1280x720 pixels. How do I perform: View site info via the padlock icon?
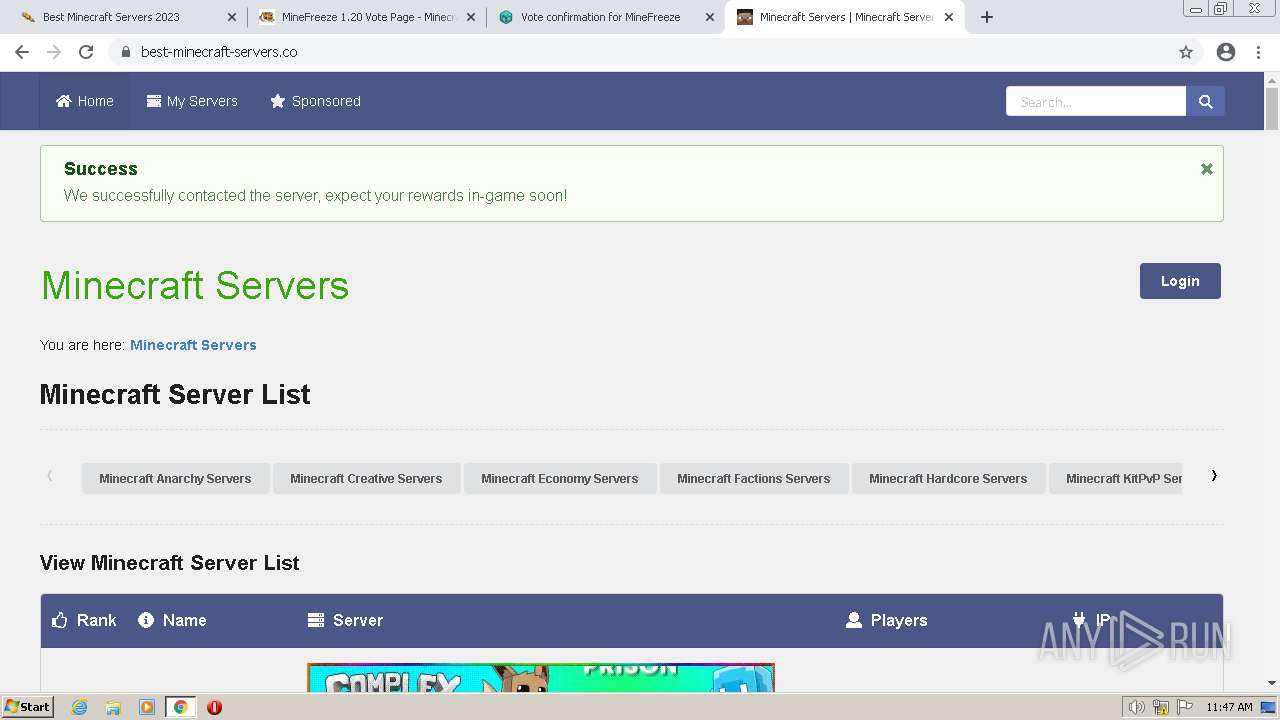tap(126, 52)
